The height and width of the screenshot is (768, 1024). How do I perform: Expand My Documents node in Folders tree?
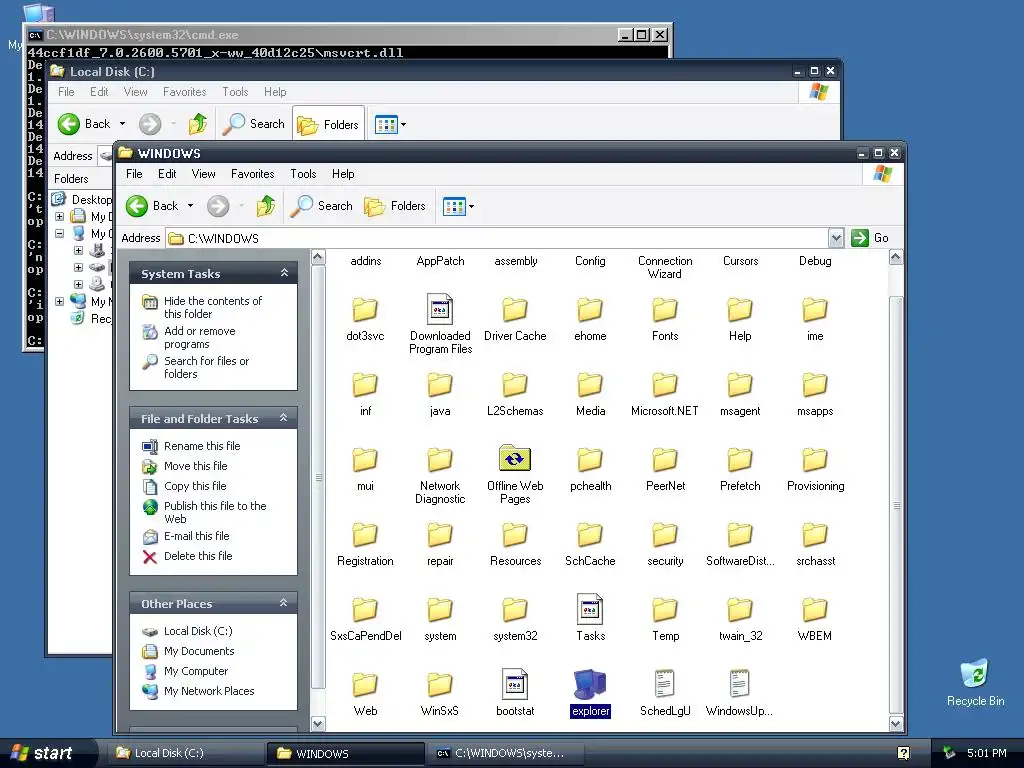tap(59, 216)
